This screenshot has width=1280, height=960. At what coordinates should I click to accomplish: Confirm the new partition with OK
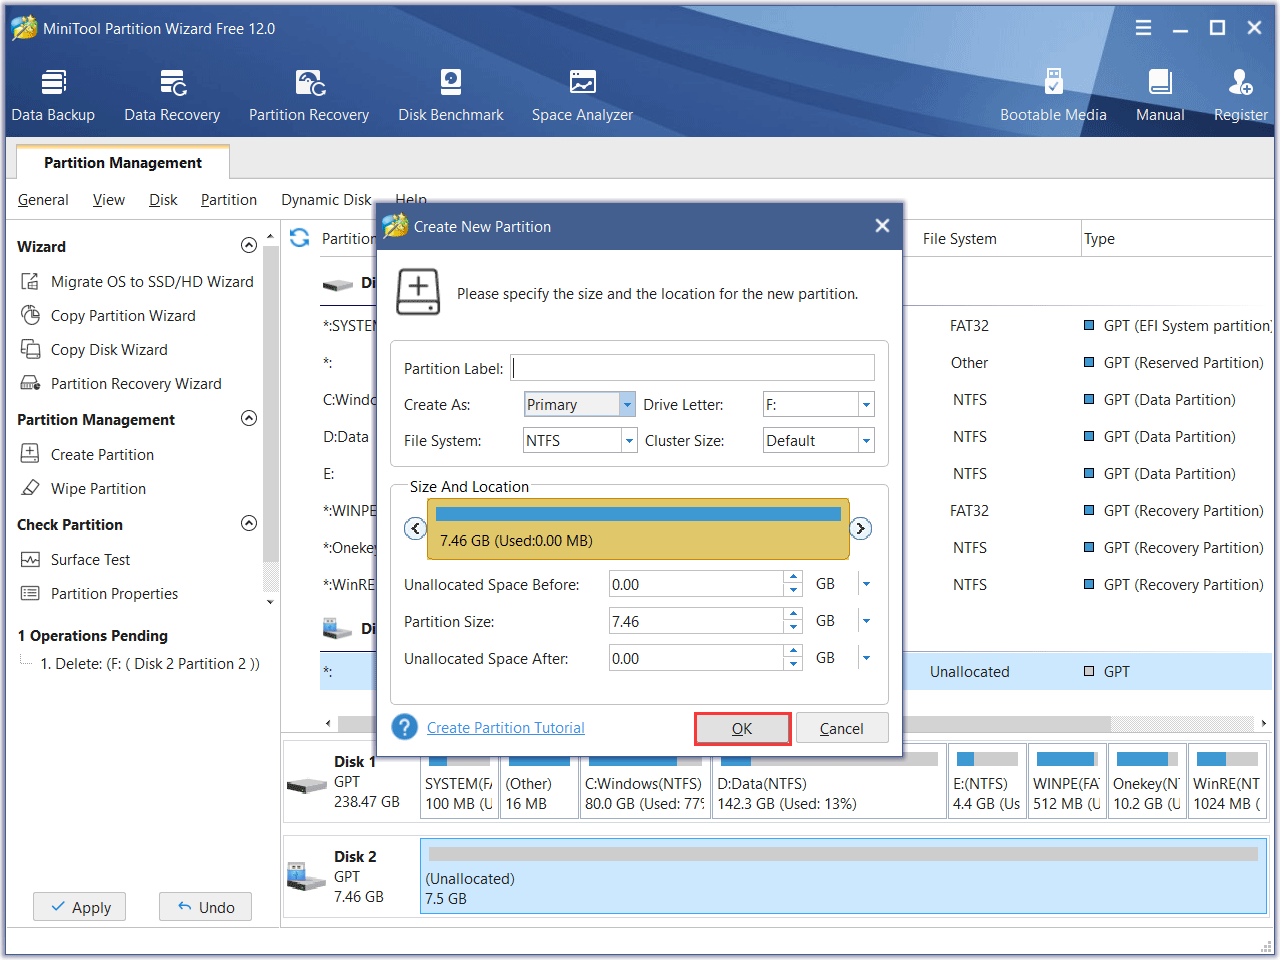(x=742, y=728)
